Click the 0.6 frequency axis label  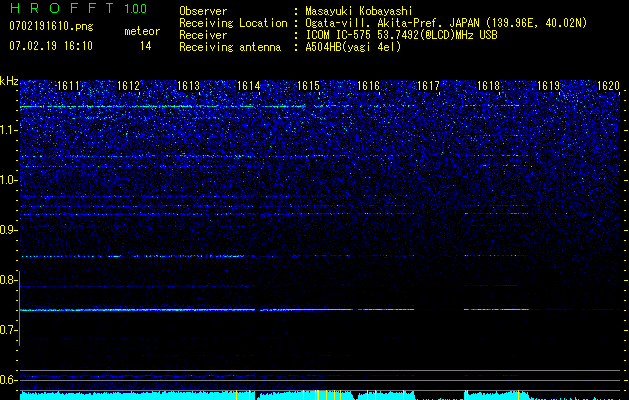9,380
